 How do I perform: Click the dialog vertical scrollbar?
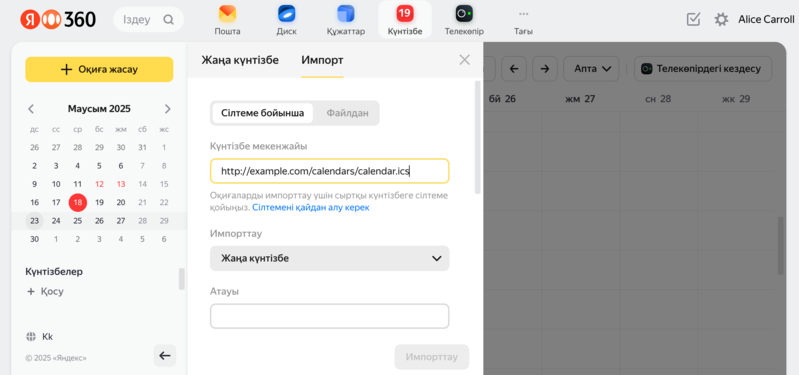(x=477, y=137)
